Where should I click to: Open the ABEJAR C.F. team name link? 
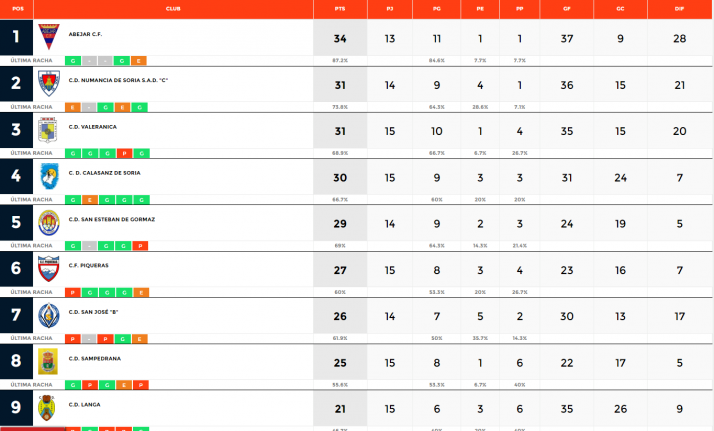85,33
